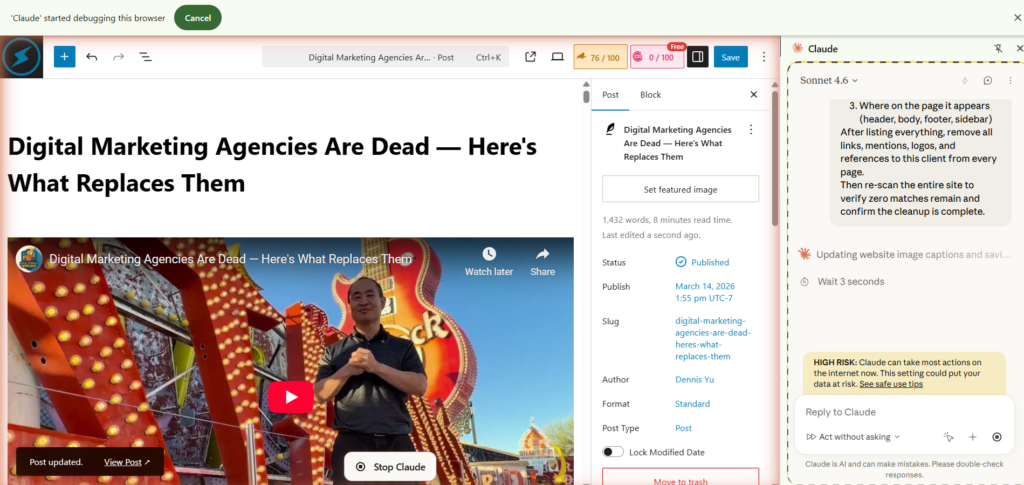Open the editor options three-dot menu

(763, 57)
